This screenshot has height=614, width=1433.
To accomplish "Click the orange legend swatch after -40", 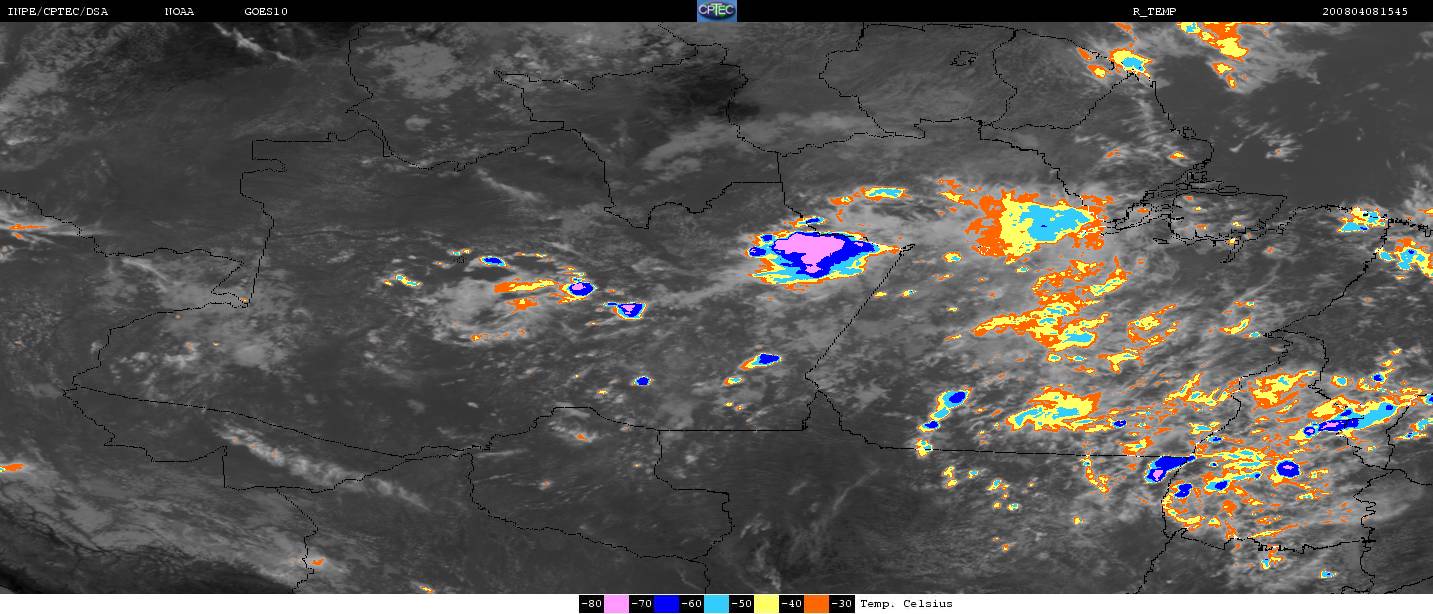I will click(816, 604).
